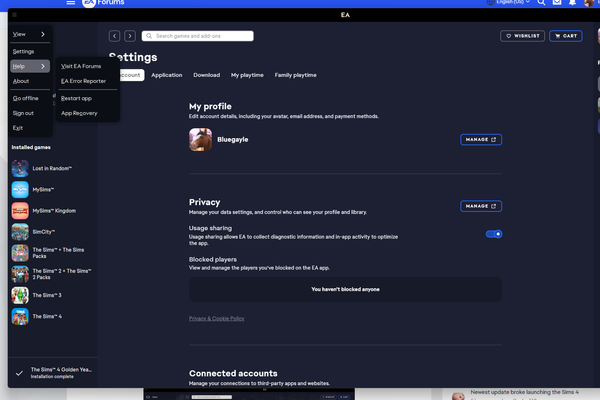The image size is (600, 400).
Task: Open the Lost in Random game icon
Action: 20,168
